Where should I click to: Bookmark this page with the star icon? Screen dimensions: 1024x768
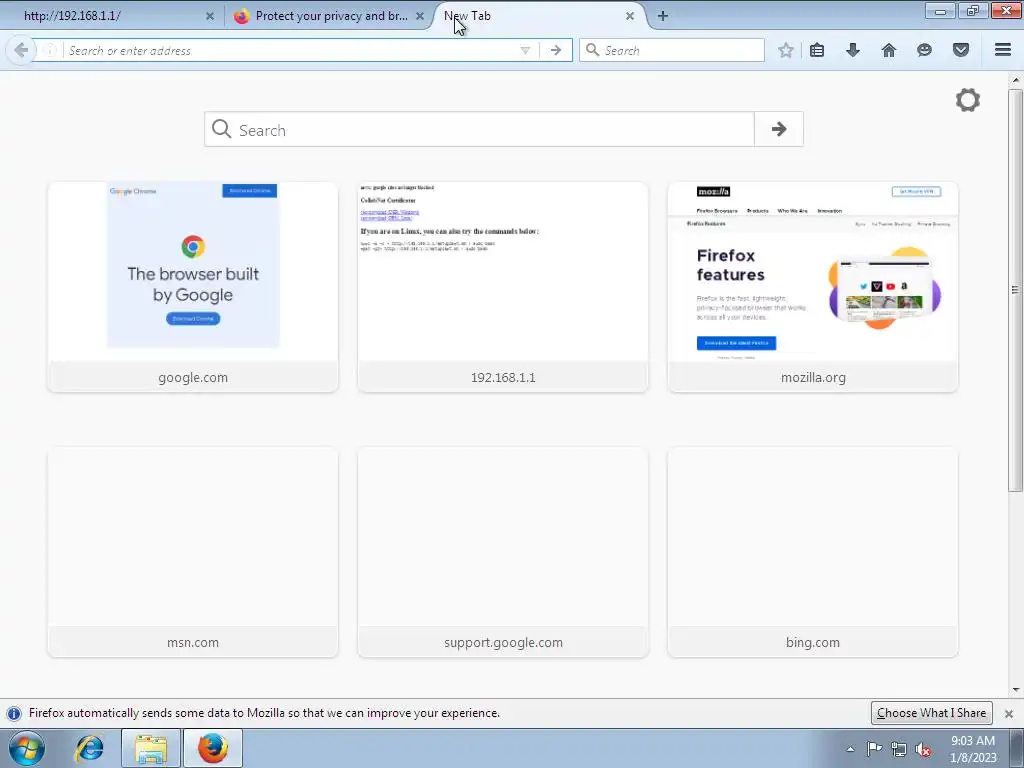[786, 50]
